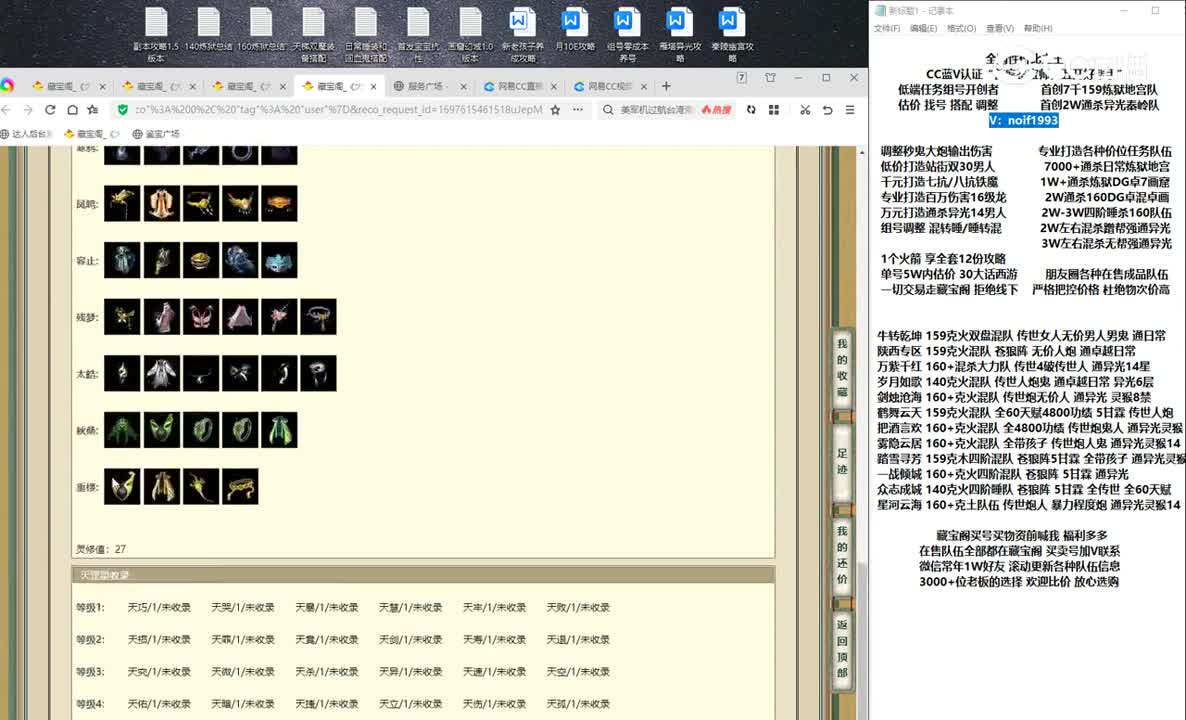
Task: Open Notepad 文件(F) menu
Action: (x=886, y=29)
